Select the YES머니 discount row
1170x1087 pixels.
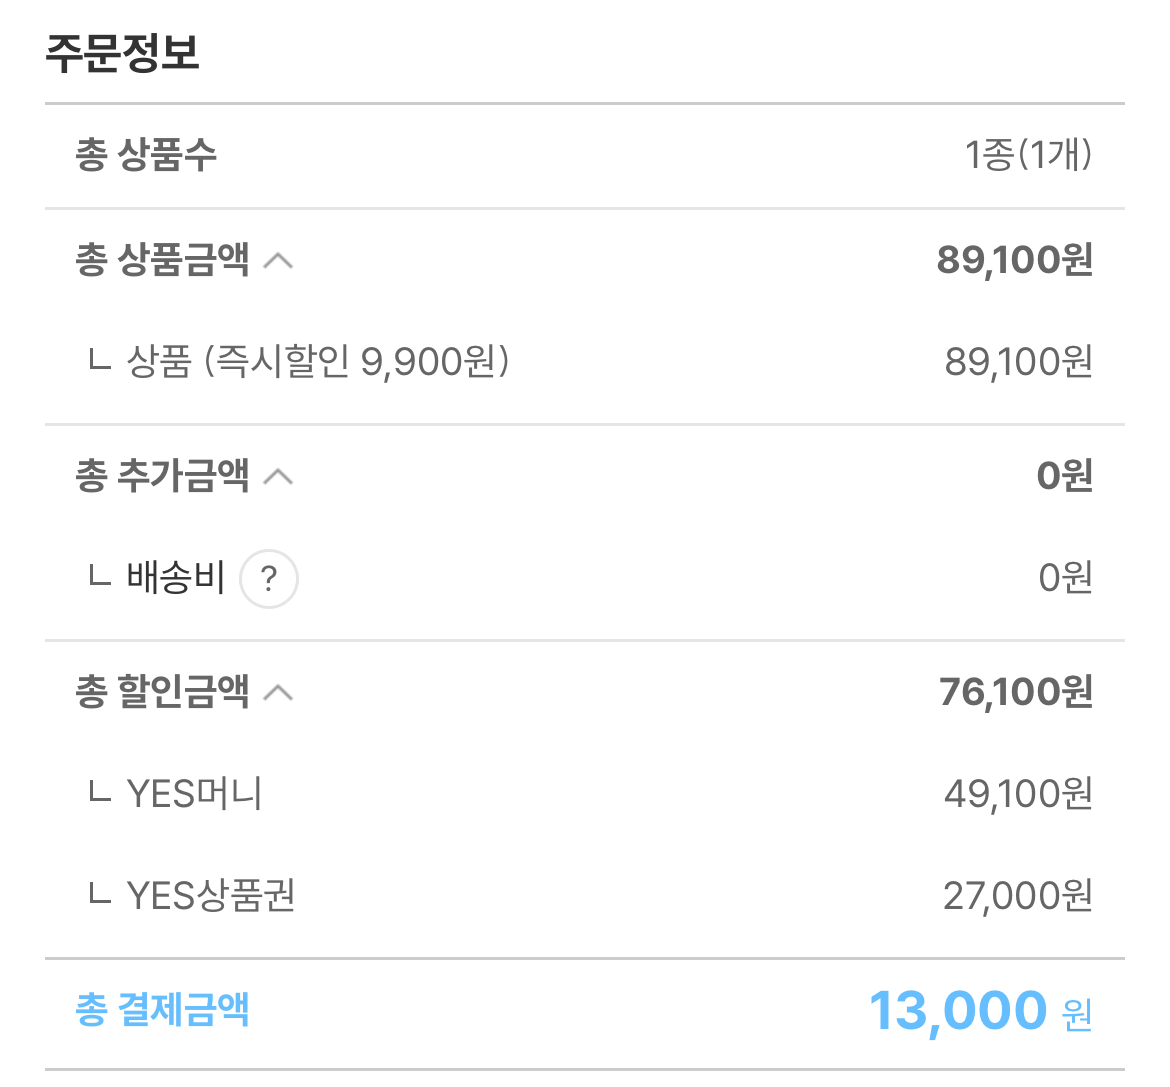point(585,794)
